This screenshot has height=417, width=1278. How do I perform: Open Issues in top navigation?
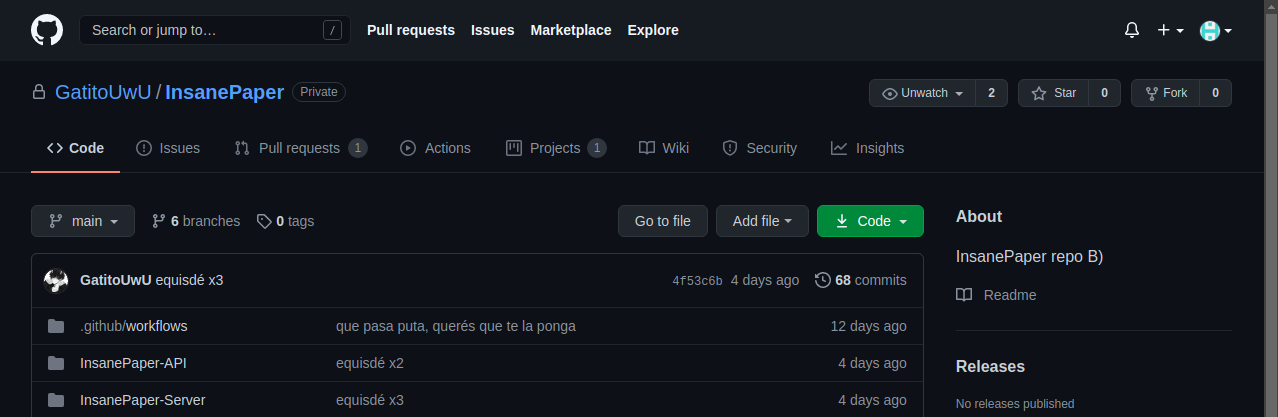coord(493,30)
